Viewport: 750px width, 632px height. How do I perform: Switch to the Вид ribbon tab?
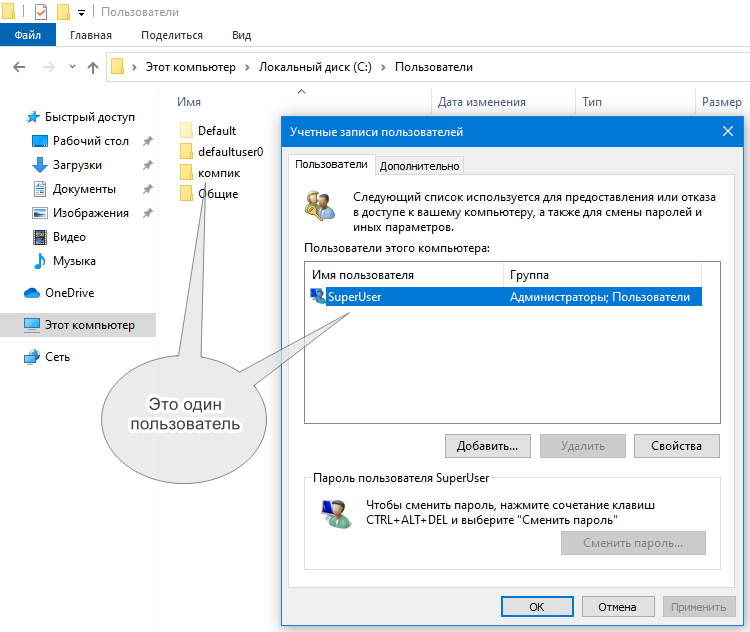[x=242, y=35]
